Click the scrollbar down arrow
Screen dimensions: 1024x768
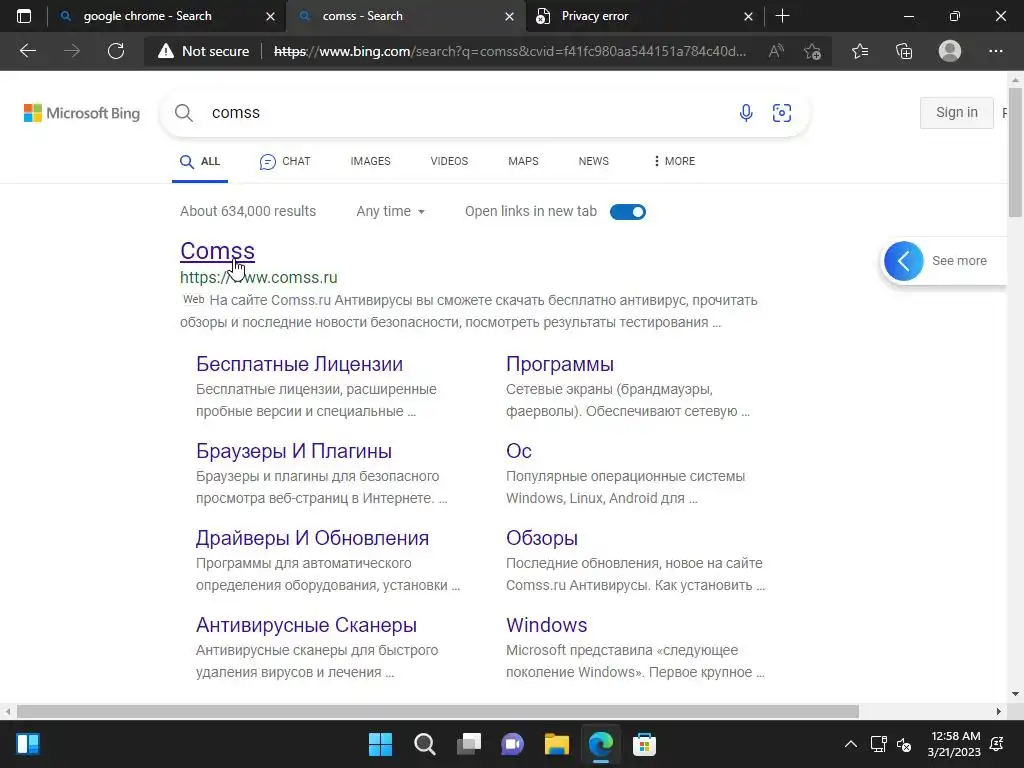pyautogui.click(x=1015, y=694)
